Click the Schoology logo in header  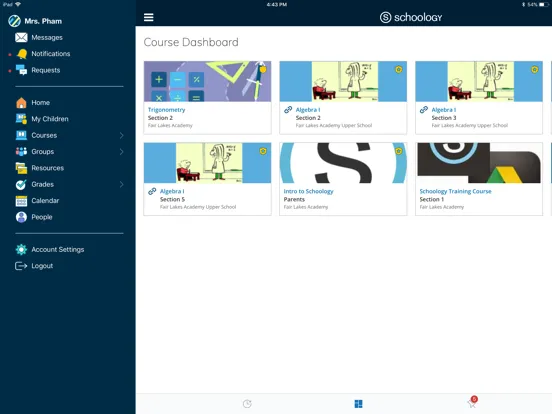click(411, 17)
